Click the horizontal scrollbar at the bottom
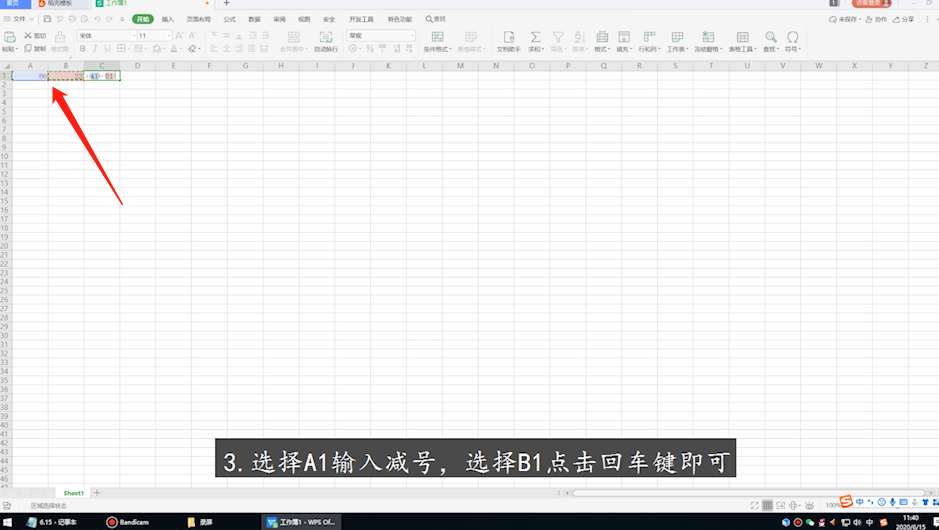This screenshot has width=939, height=530. coord(749,493)
